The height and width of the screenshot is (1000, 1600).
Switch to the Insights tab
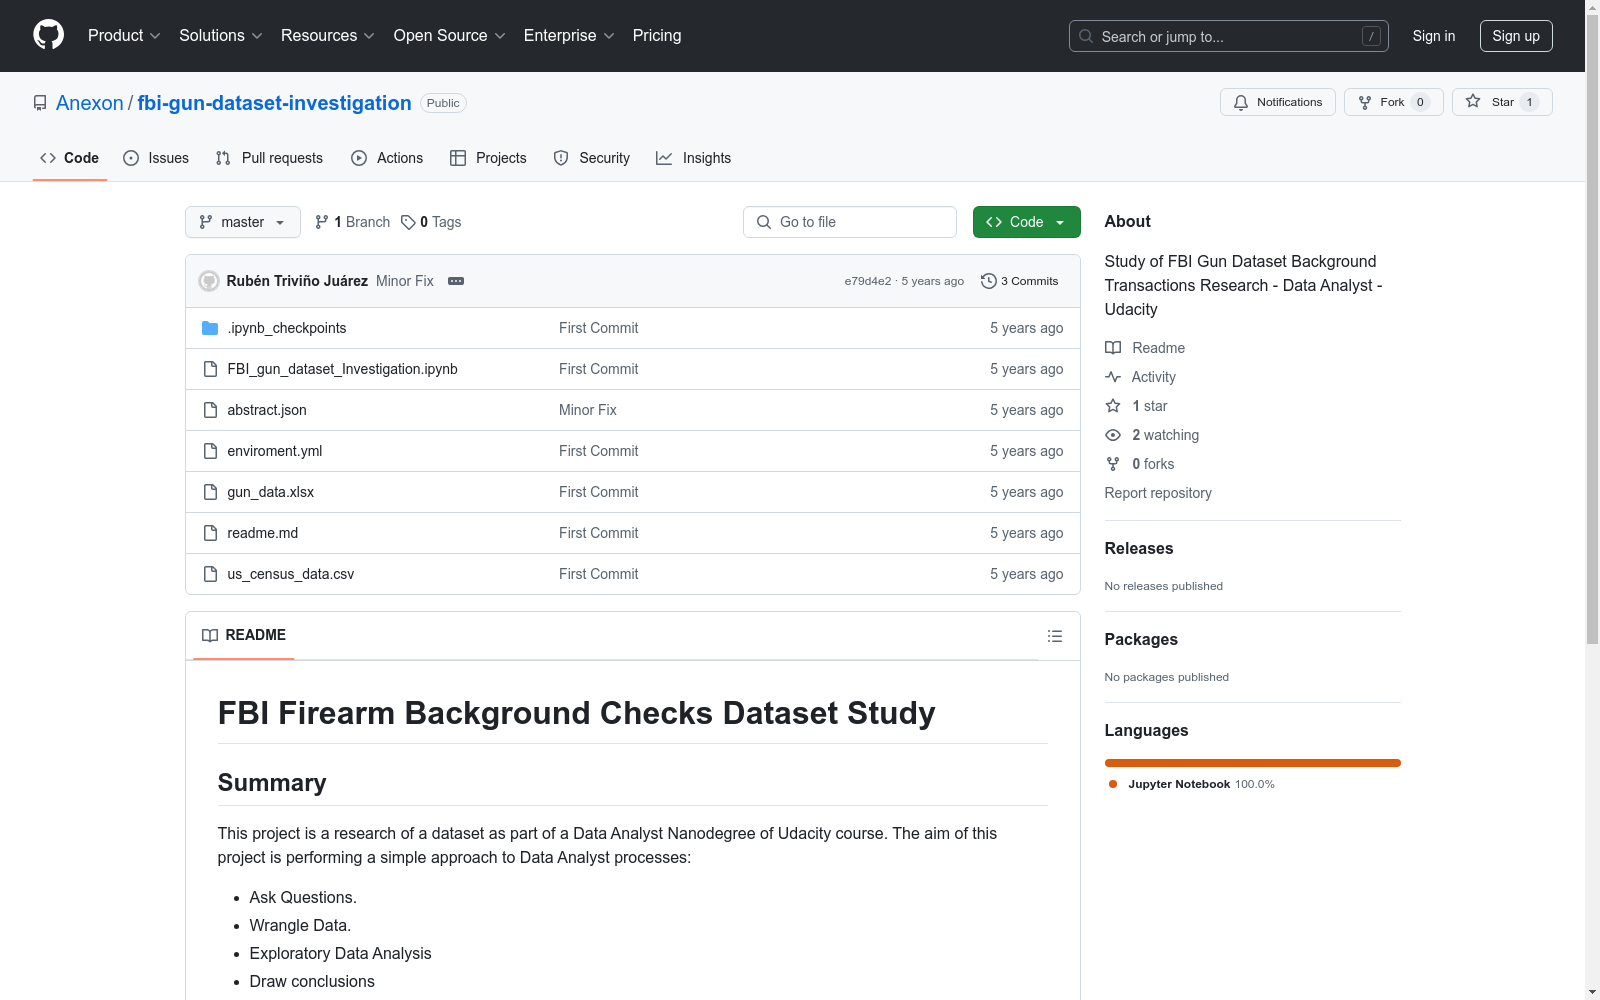click(x=694, y=158)
